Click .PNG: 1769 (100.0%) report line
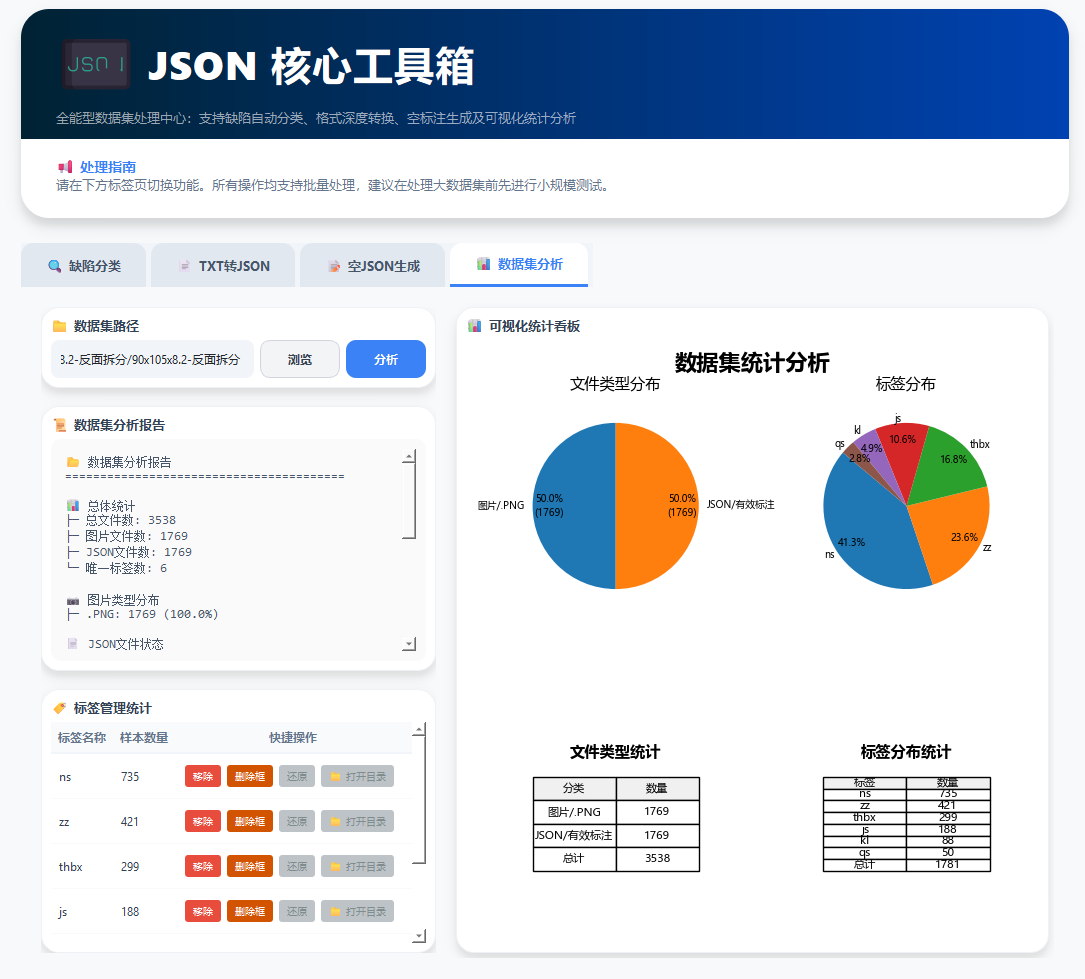The image size is (1085, 979). [143, 614]
